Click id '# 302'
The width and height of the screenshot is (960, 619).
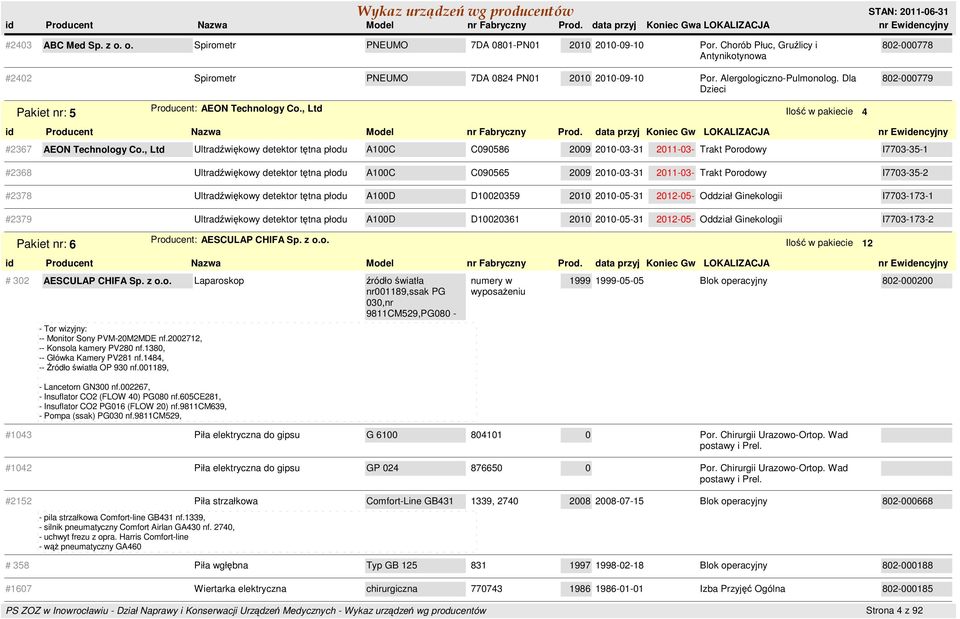17,281
